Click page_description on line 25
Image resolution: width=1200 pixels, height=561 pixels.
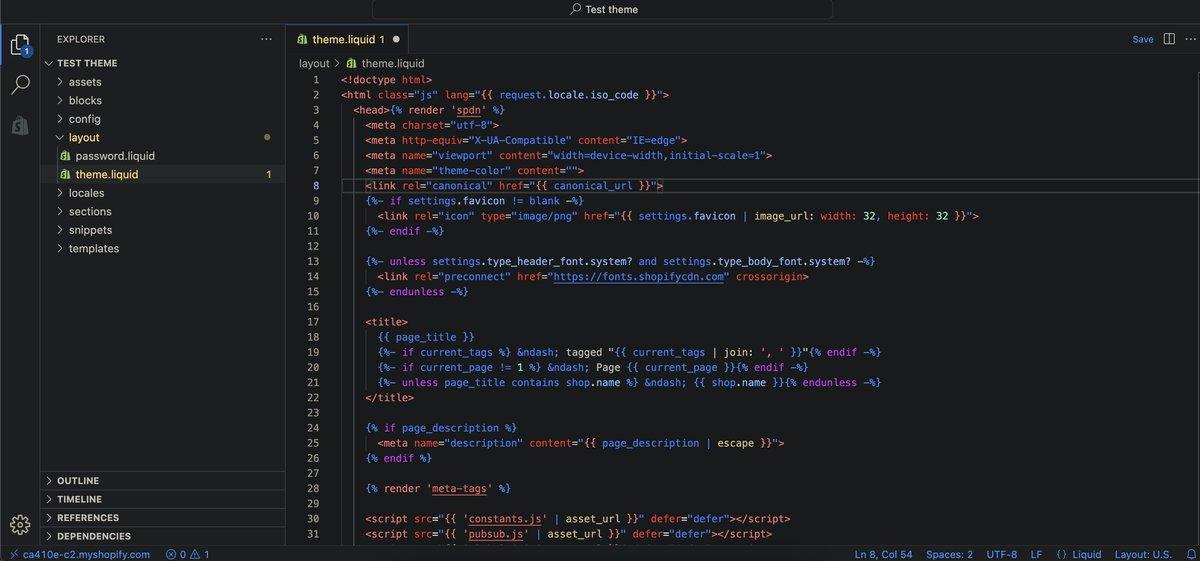650,443
